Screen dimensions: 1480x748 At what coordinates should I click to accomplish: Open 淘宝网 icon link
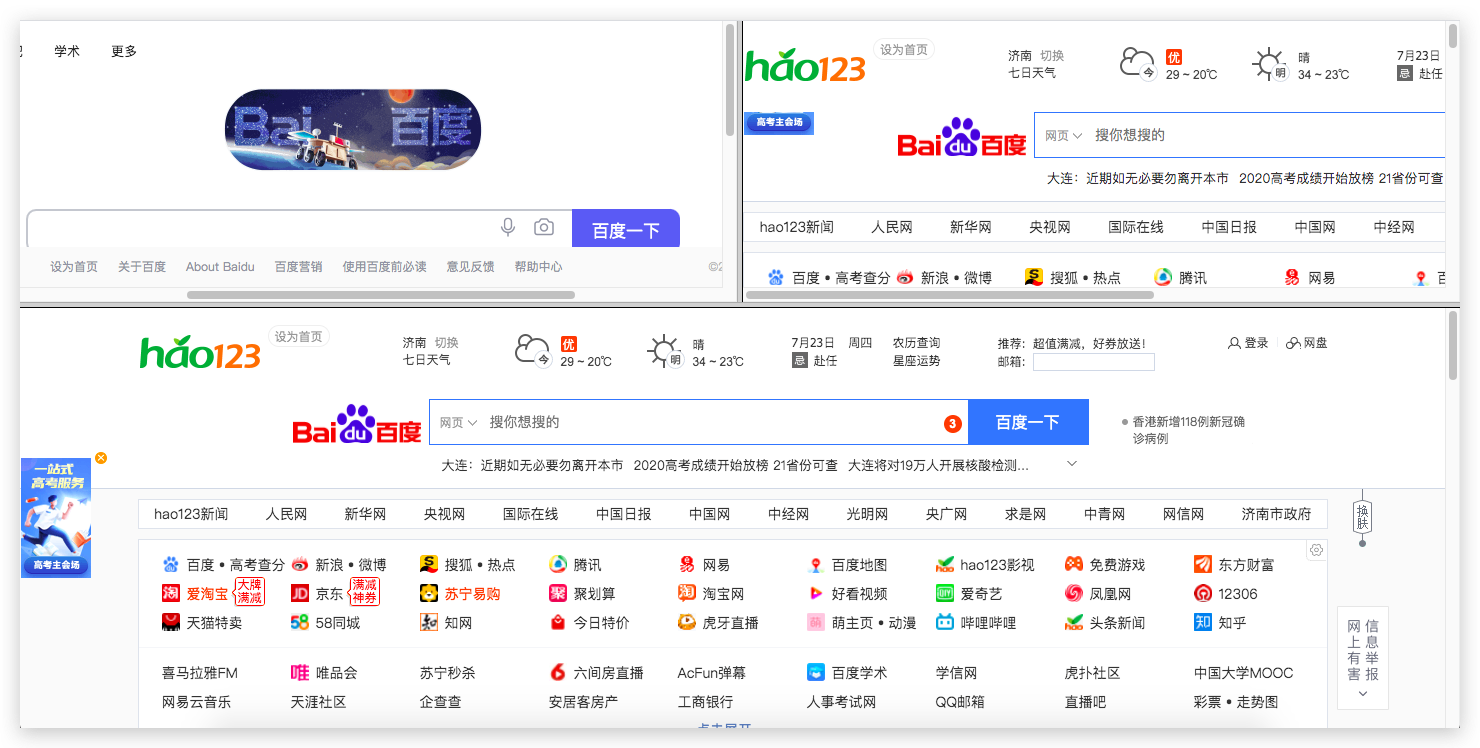pos(687,594)
